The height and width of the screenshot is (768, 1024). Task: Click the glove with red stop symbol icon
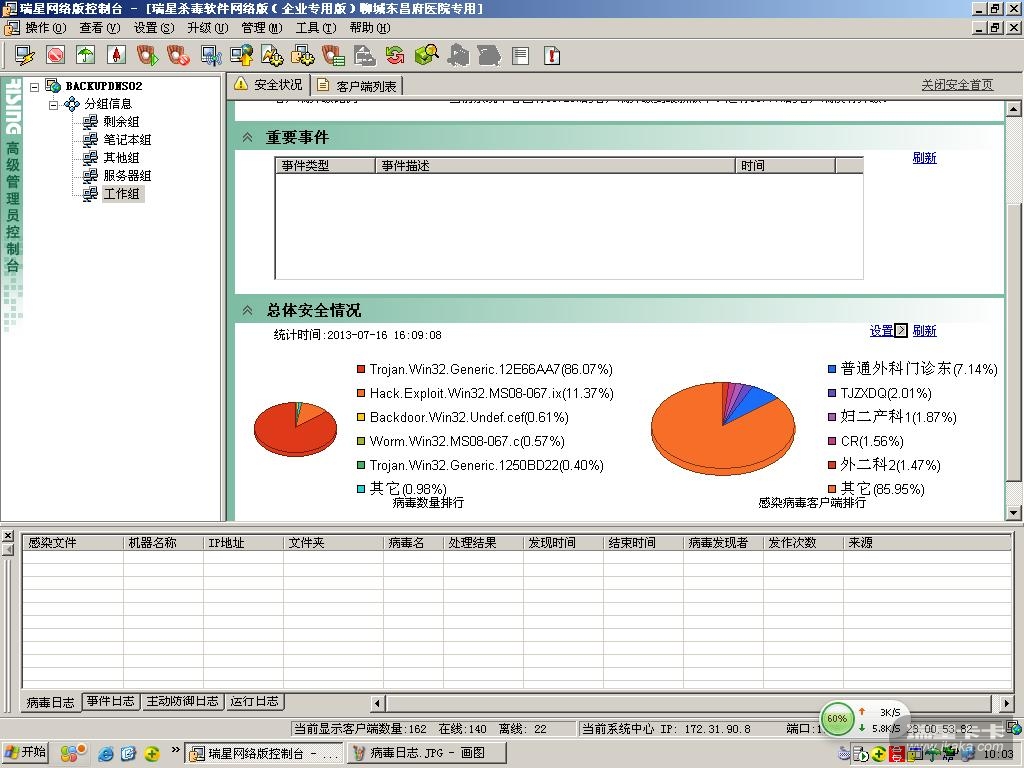click(x=178, y=55)
